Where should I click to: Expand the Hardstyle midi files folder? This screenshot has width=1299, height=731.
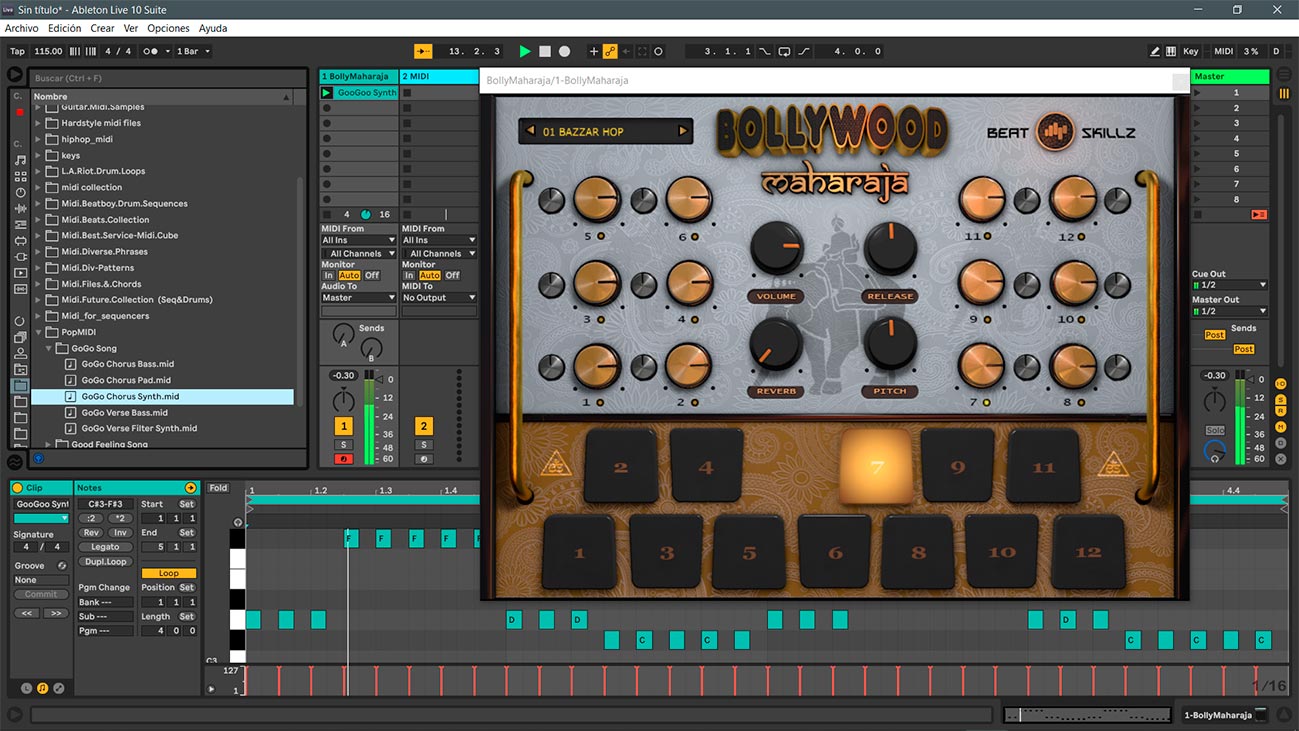point(39,123)
